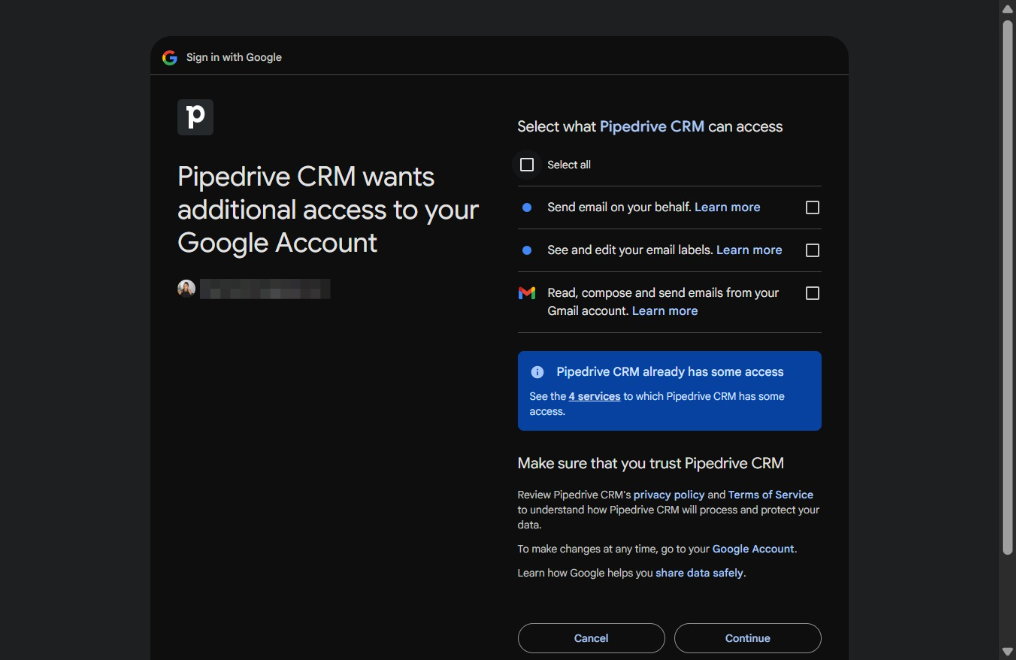This screenshot has height=660, width=1016.
Task: Click the user profile avatar
Action: (187, 288)
